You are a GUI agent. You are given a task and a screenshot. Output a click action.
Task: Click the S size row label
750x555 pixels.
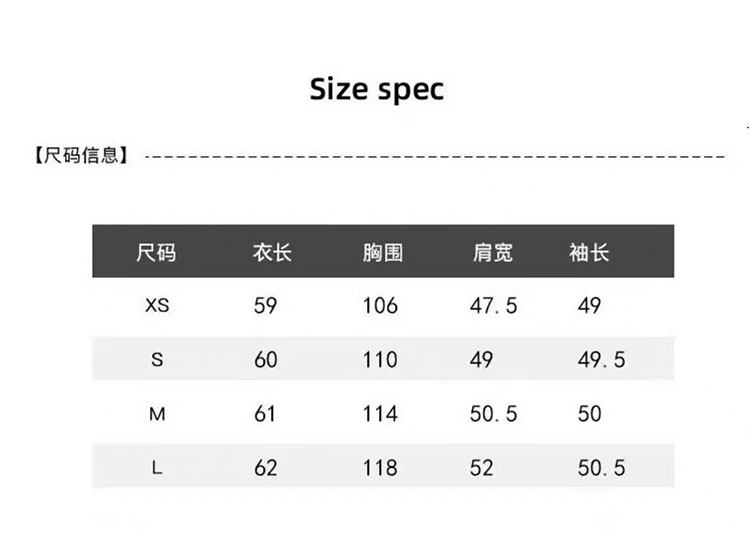[x=157, y=360]
